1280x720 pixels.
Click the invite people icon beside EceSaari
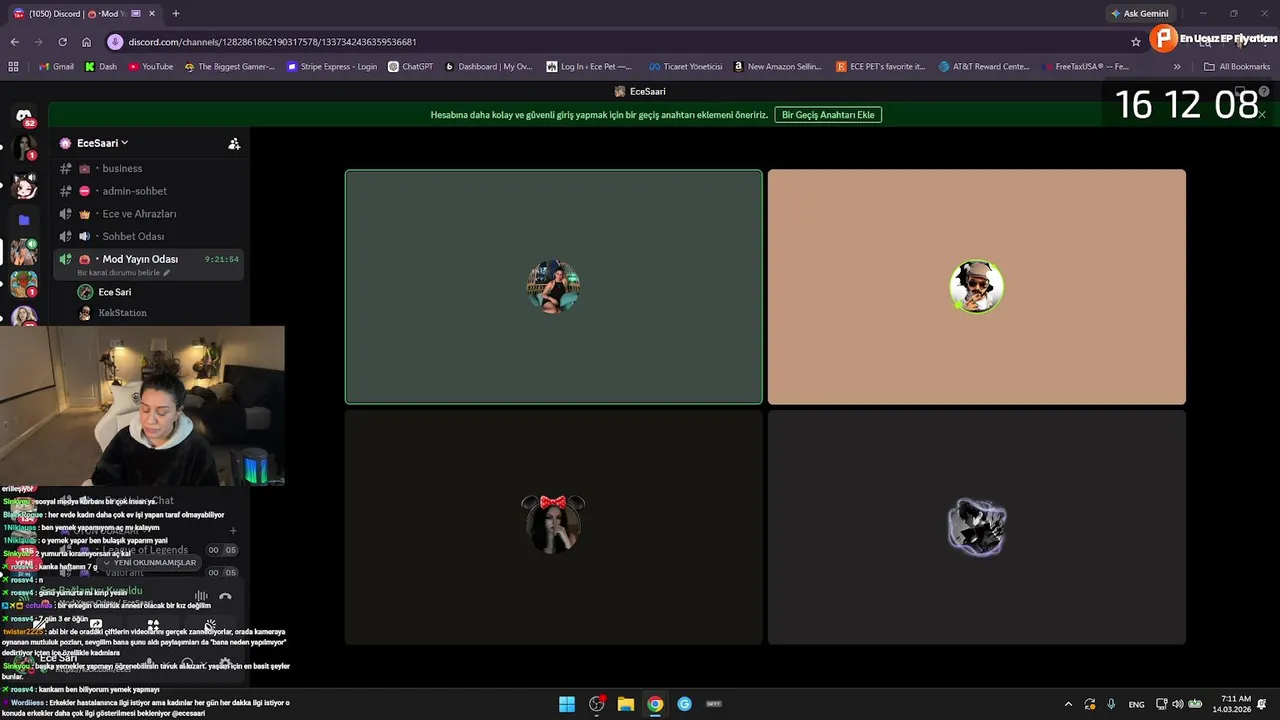click(x=234, y=143)
